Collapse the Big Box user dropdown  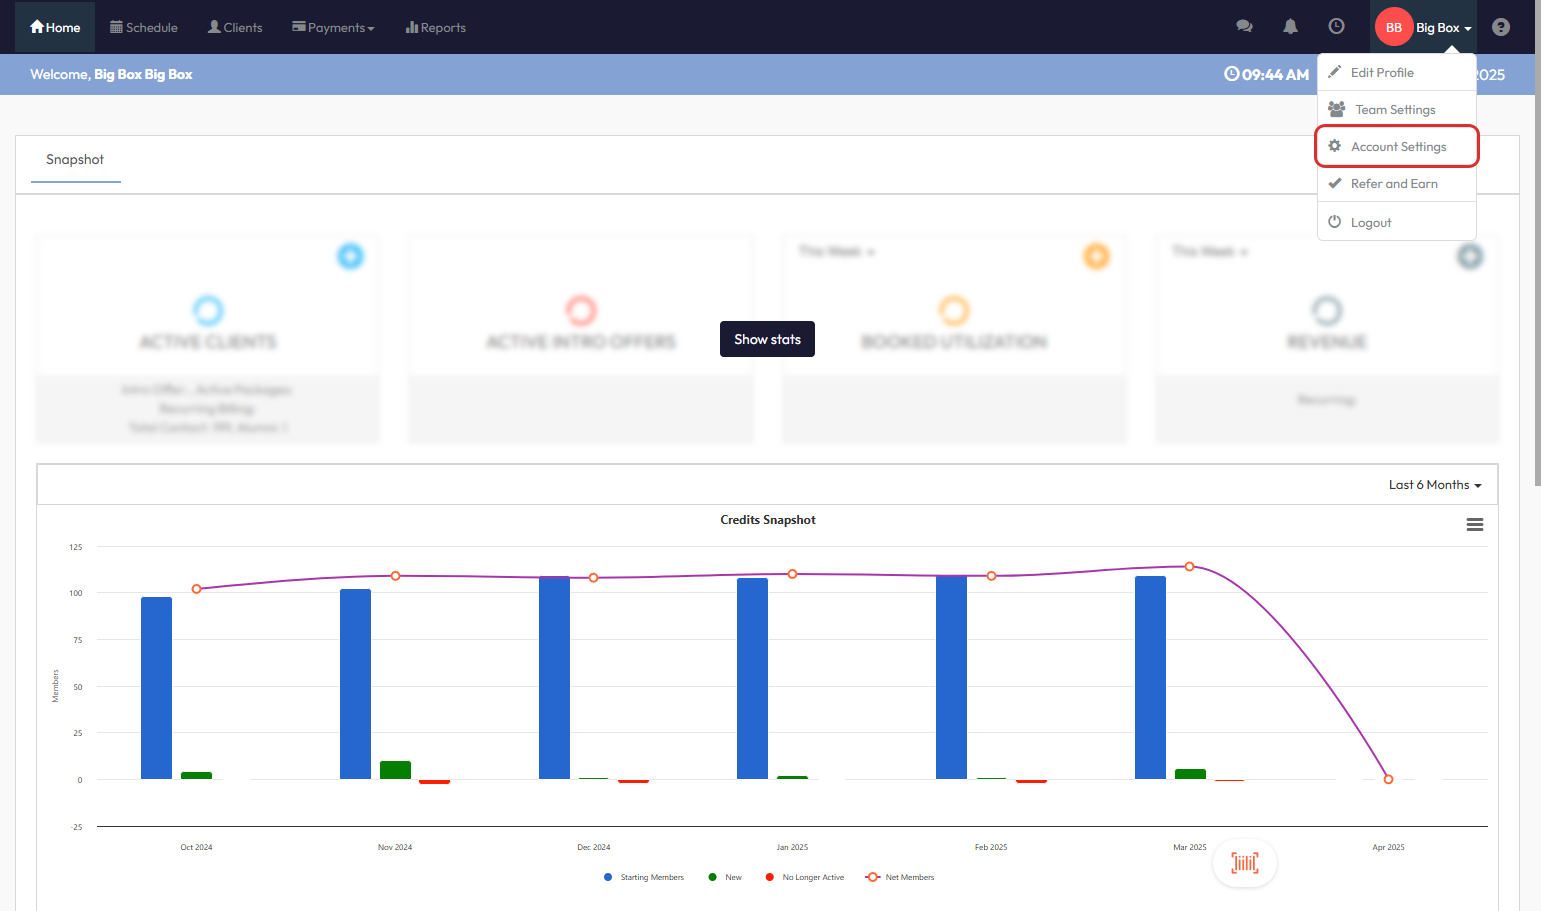pyautogui.click(x=1423, y=28)
